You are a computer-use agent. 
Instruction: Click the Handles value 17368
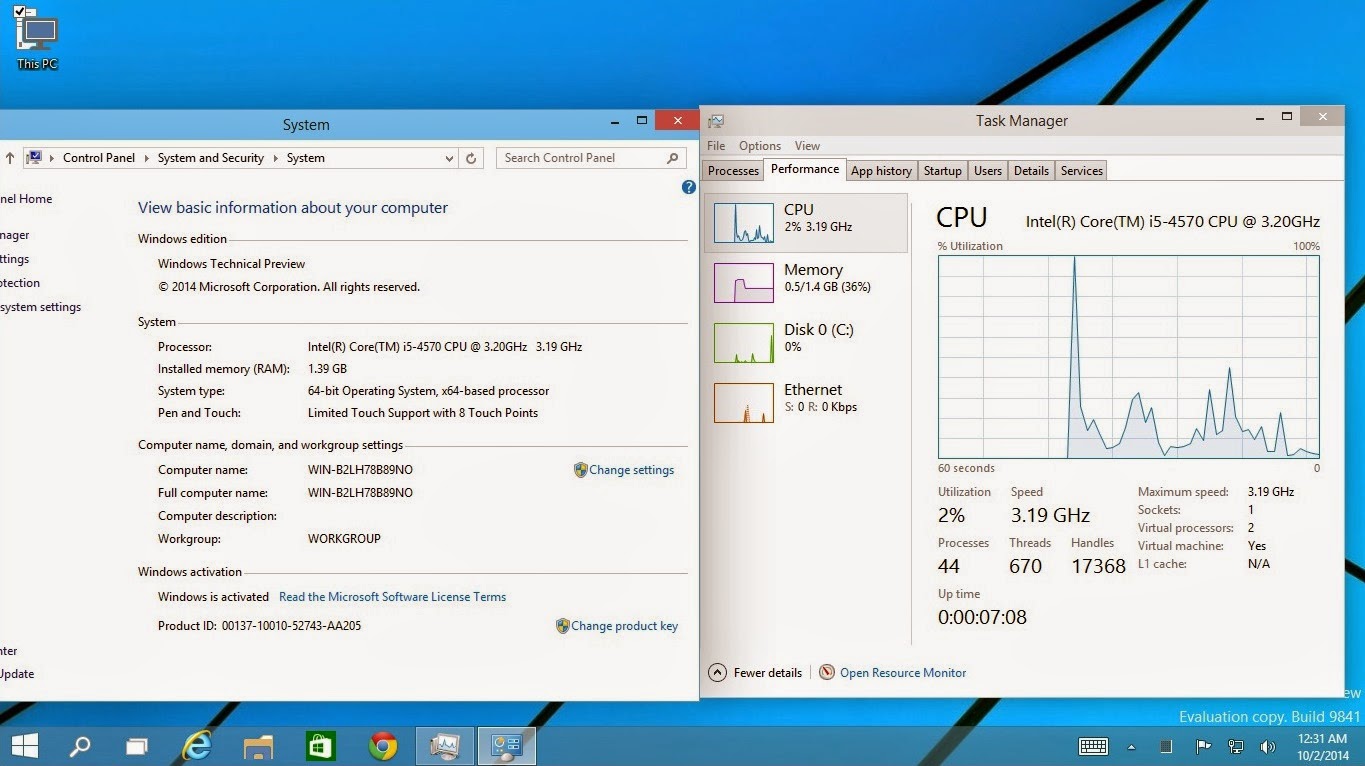coord(1098,566)
